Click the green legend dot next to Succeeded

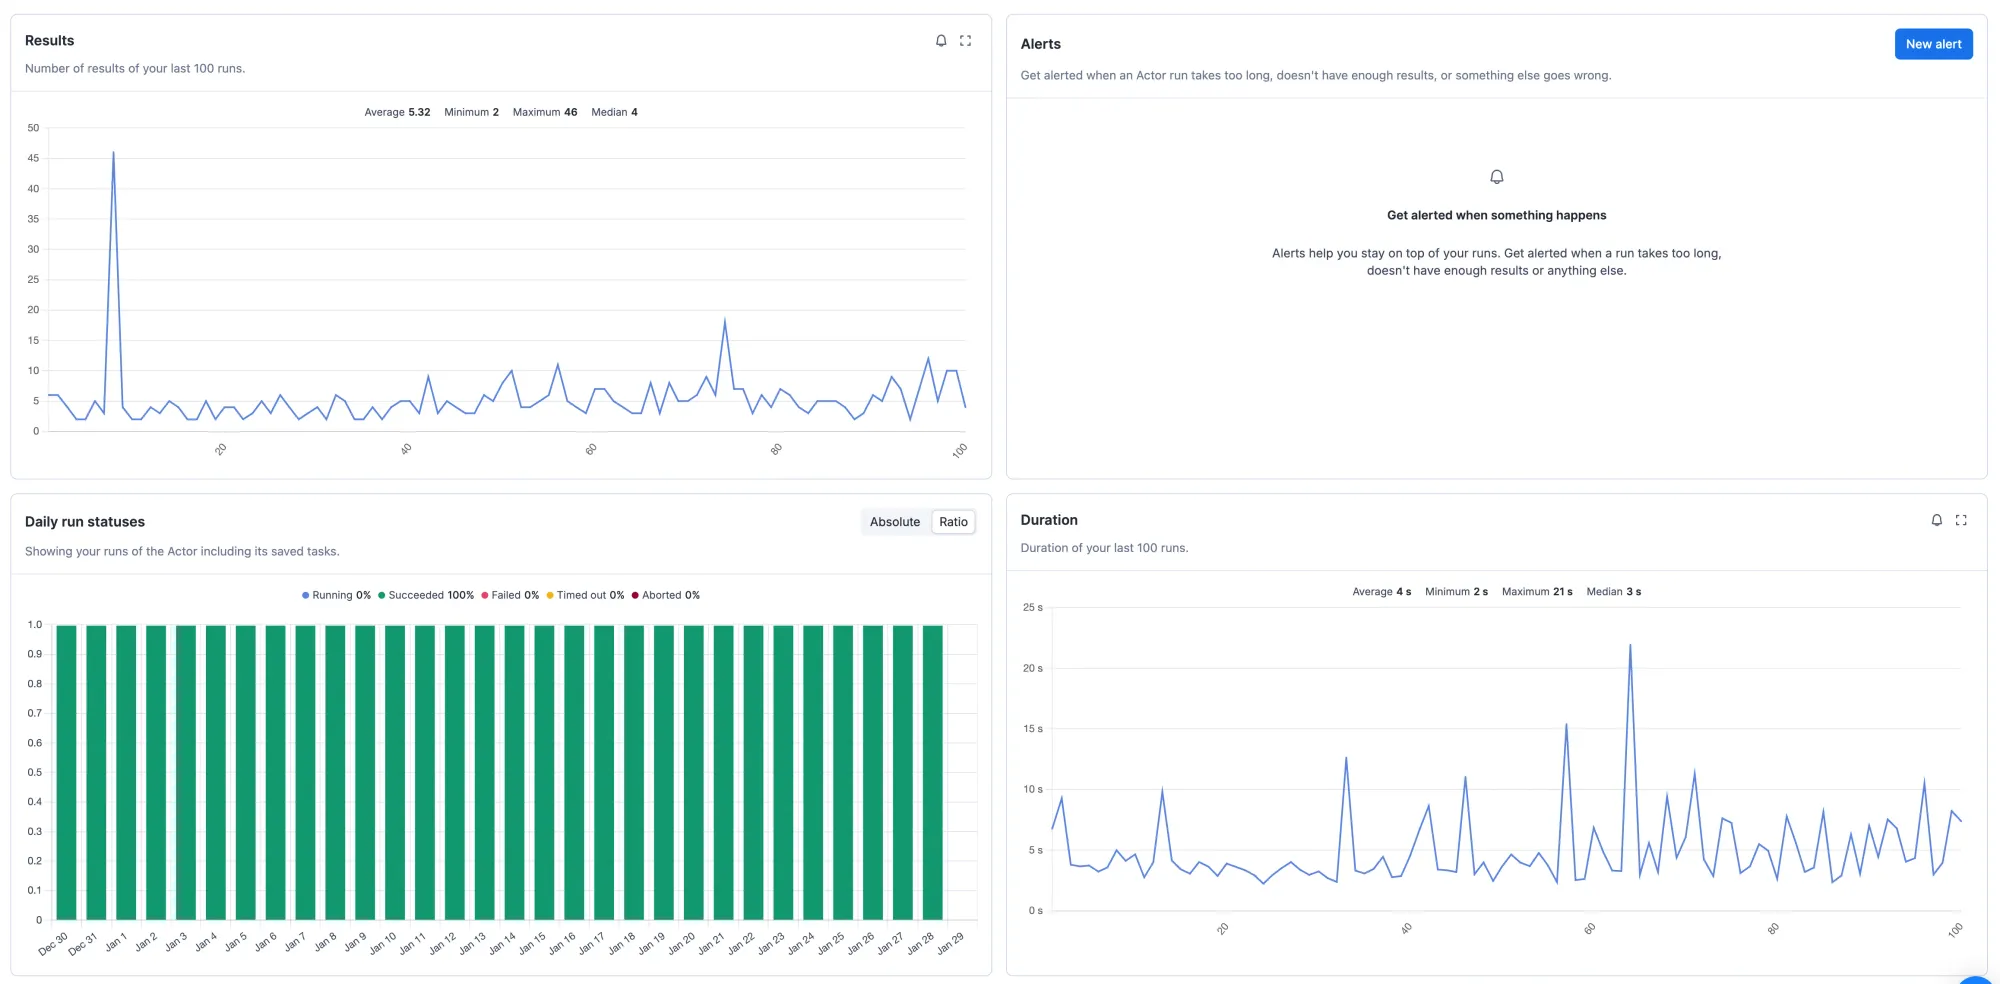[x=382, y=595]
